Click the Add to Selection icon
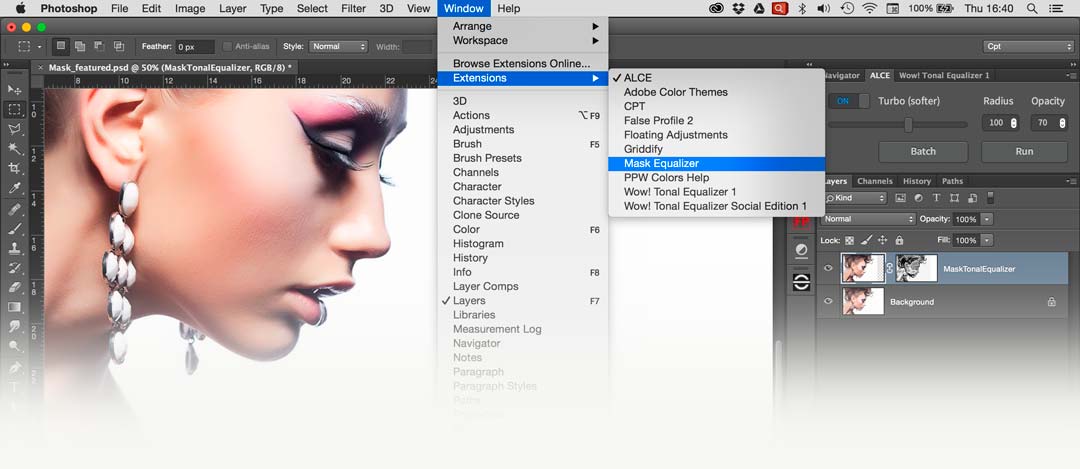Screen dimensions: 1080x469 (x=80, y=46)
